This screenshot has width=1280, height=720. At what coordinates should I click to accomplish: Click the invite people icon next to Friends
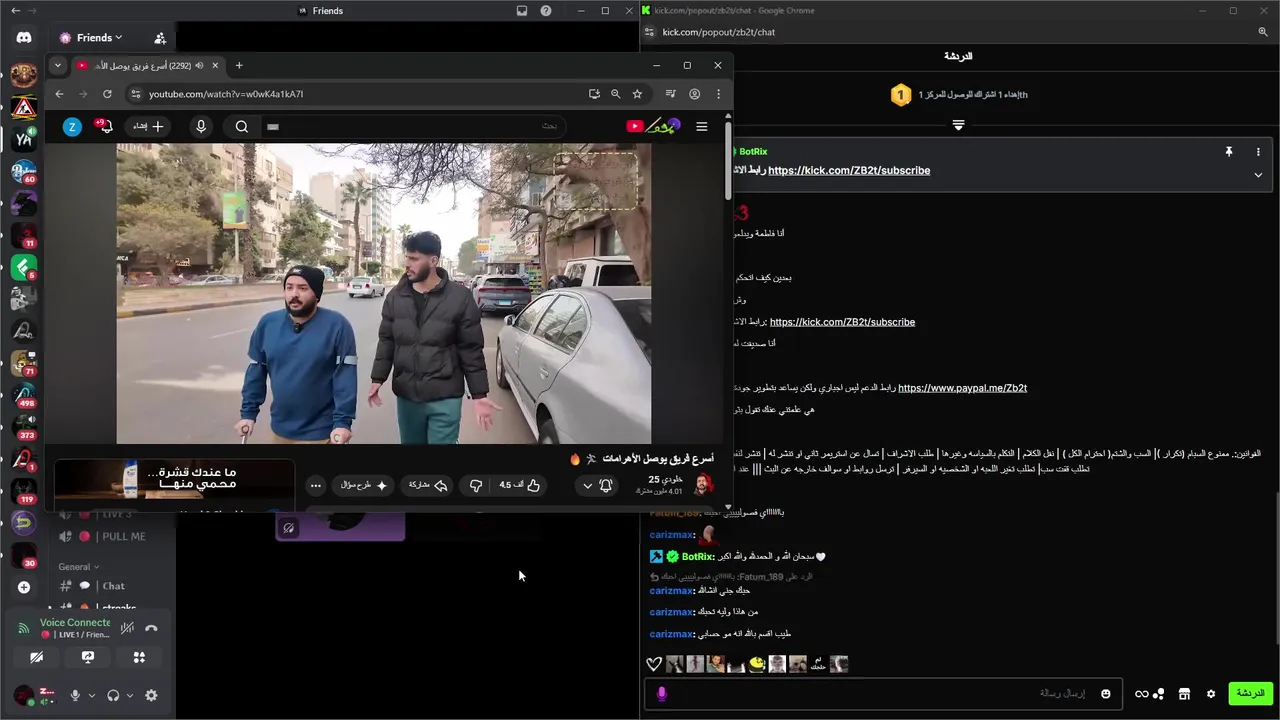(x=160, y=38)
